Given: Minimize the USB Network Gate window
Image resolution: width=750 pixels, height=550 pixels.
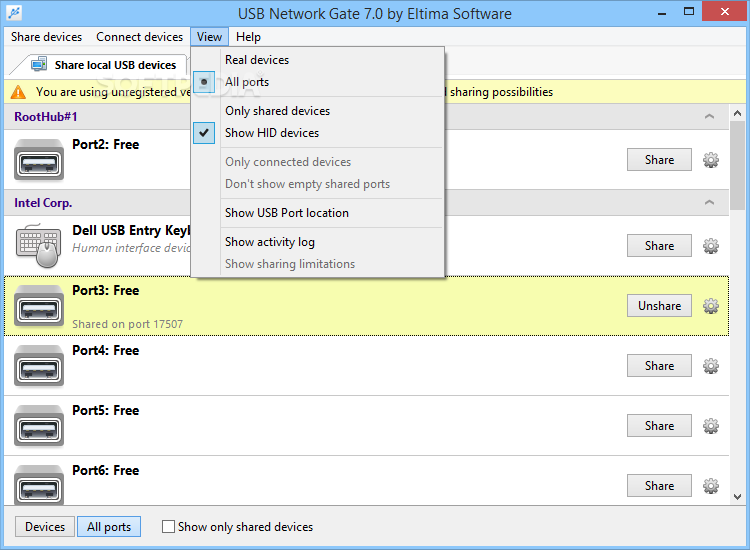Looking at the screenshot, I should (x=662, y=12).
